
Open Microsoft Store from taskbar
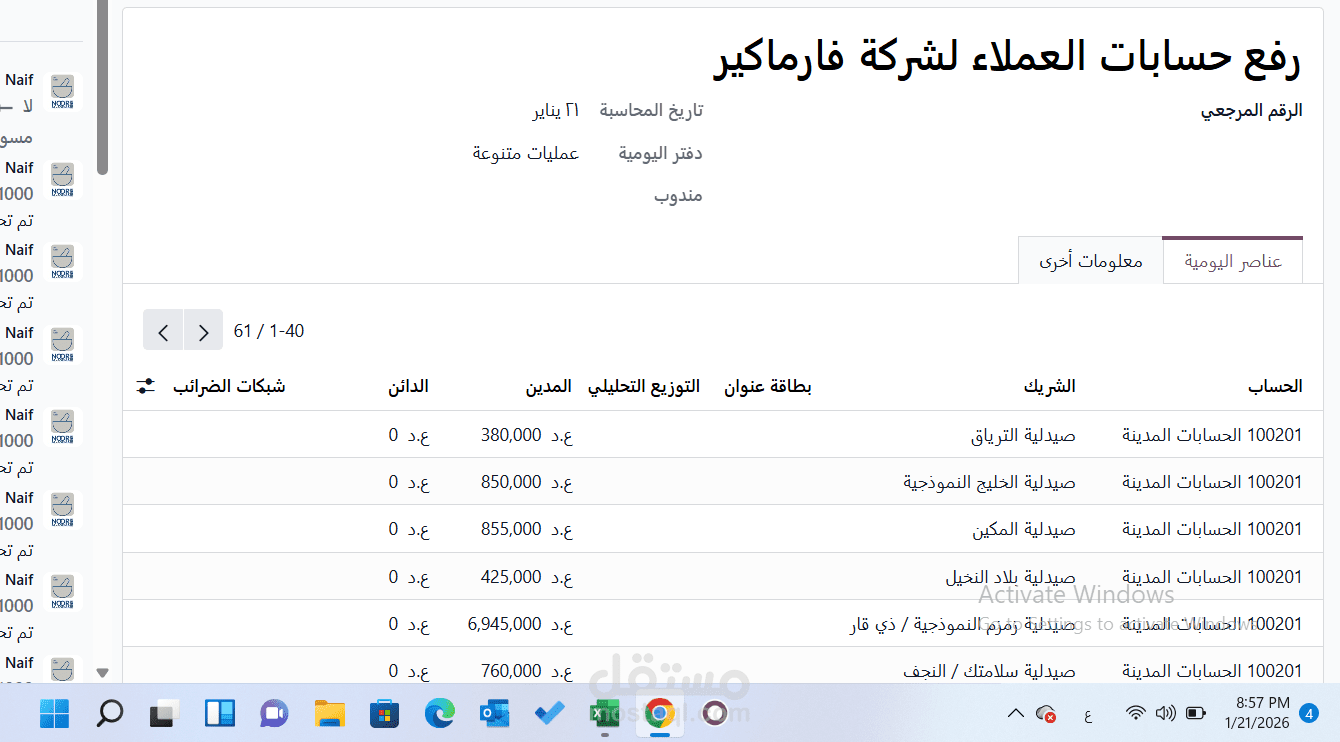pos(384,714)
